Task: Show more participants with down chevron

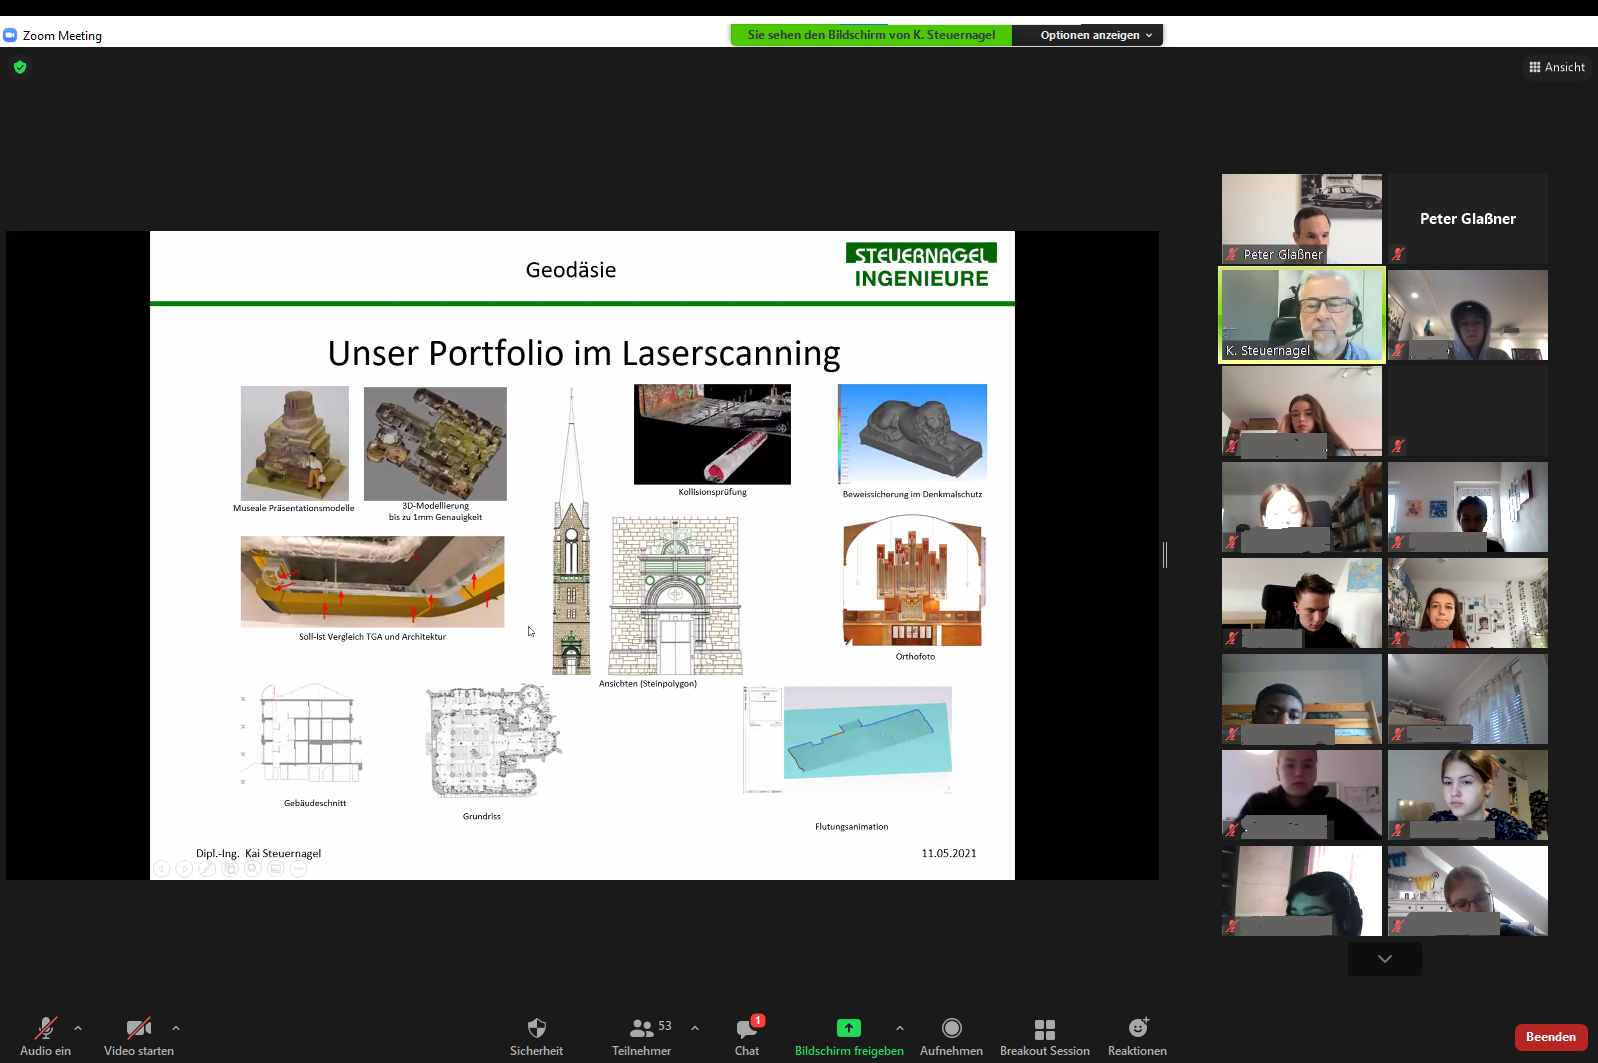Action: 1384,959
